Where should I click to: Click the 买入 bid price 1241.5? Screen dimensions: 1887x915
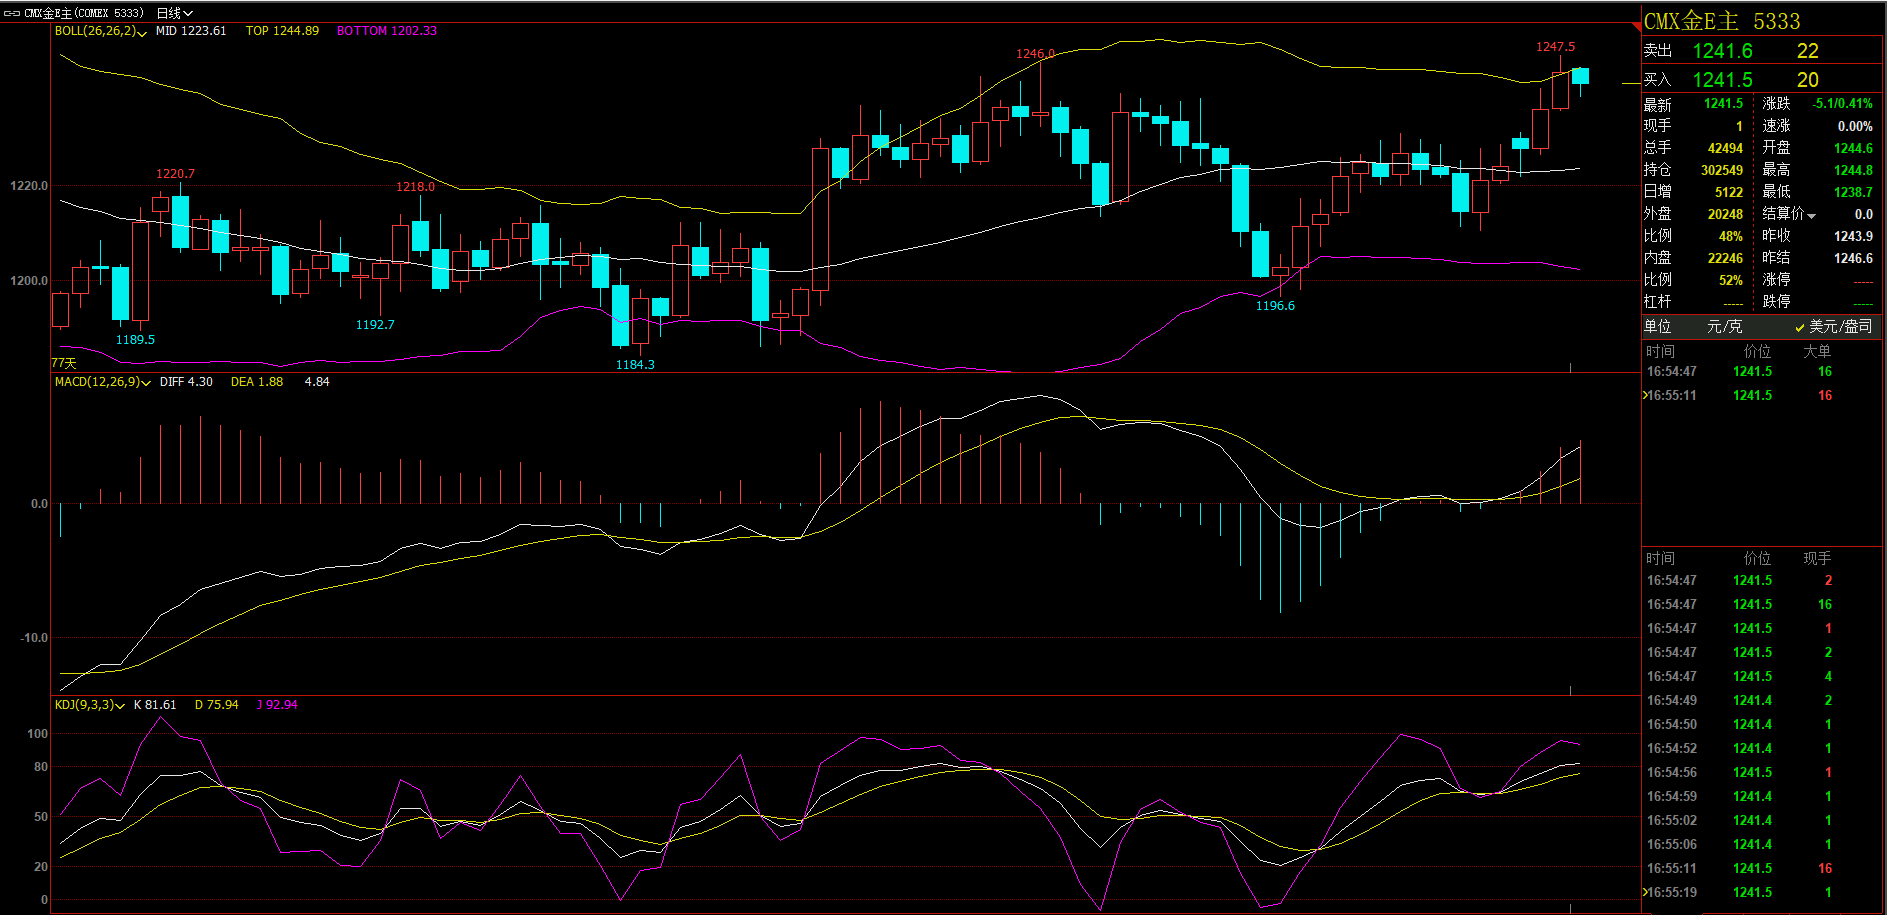tap(1722, 80)
